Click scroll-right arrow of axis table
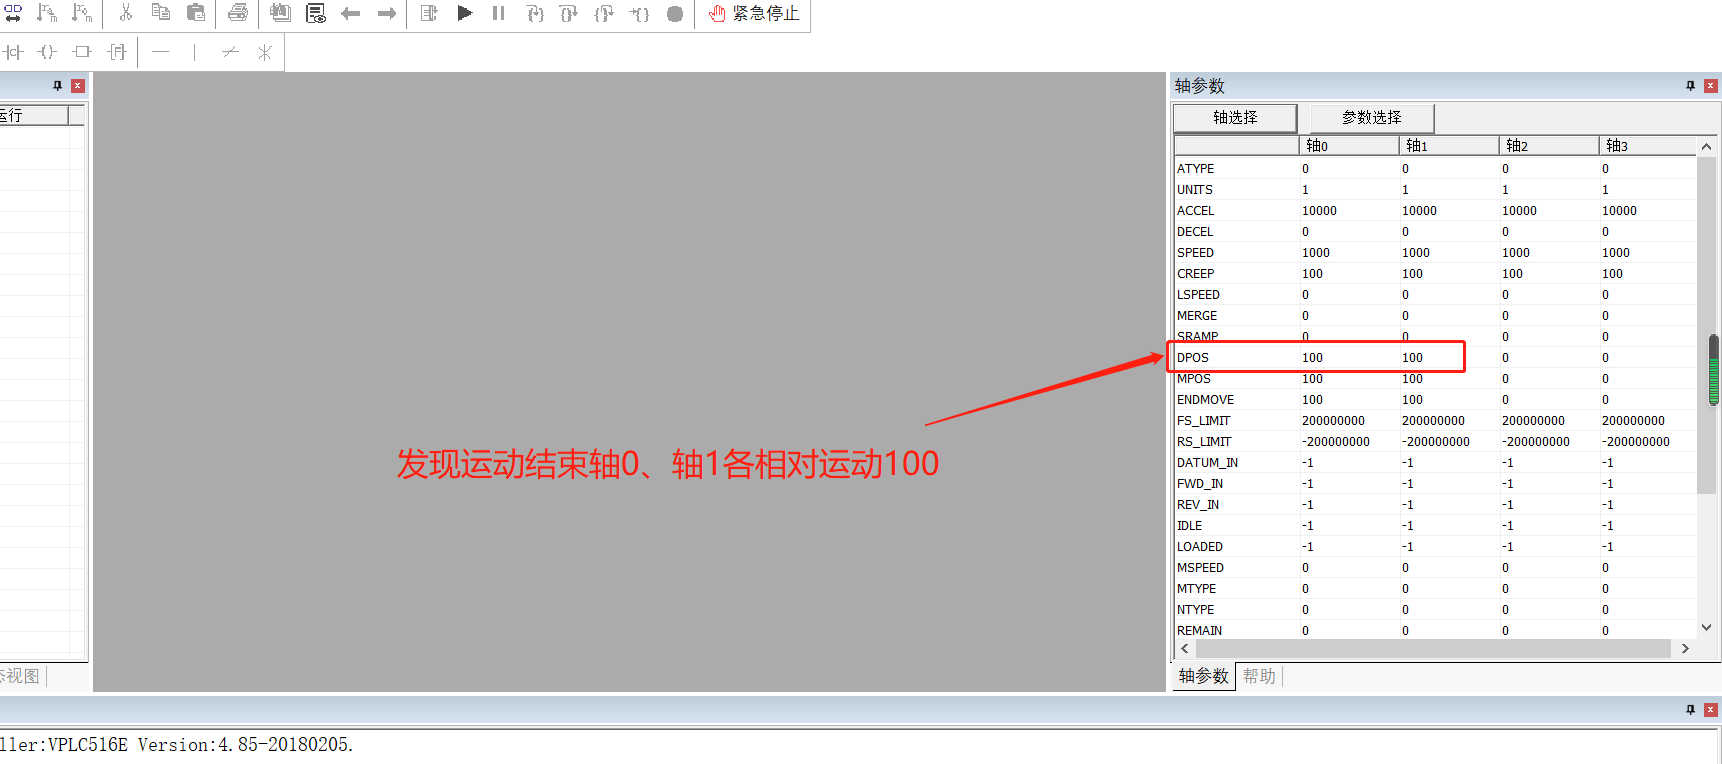The width and height of the screenshot is (1722, 764). pos(1685,649)
